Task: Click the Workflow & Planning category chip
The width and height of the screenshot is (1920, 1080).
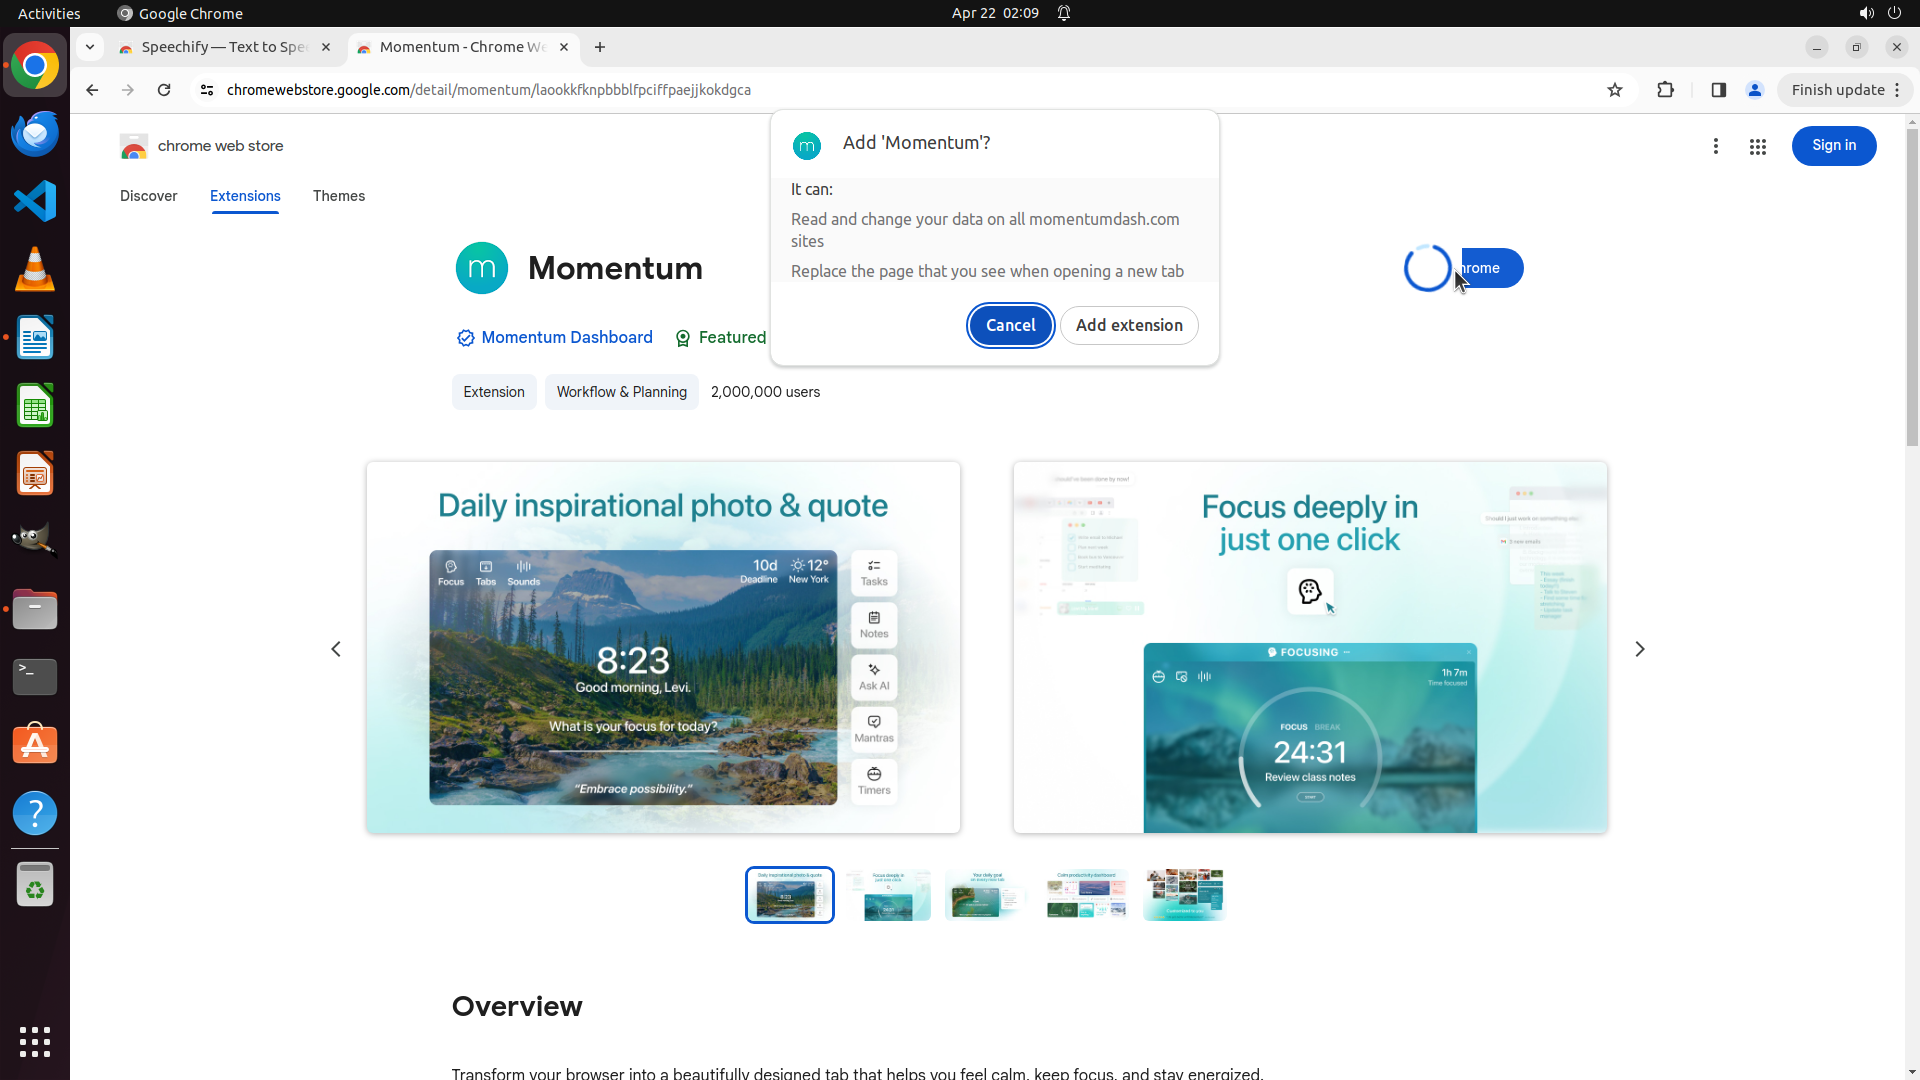Action: (621, 392)
